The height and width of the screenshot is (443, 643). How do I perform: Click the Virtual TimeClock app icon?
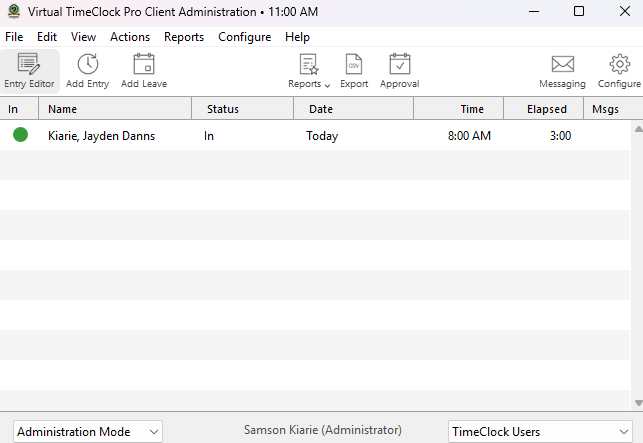(14, 11)
